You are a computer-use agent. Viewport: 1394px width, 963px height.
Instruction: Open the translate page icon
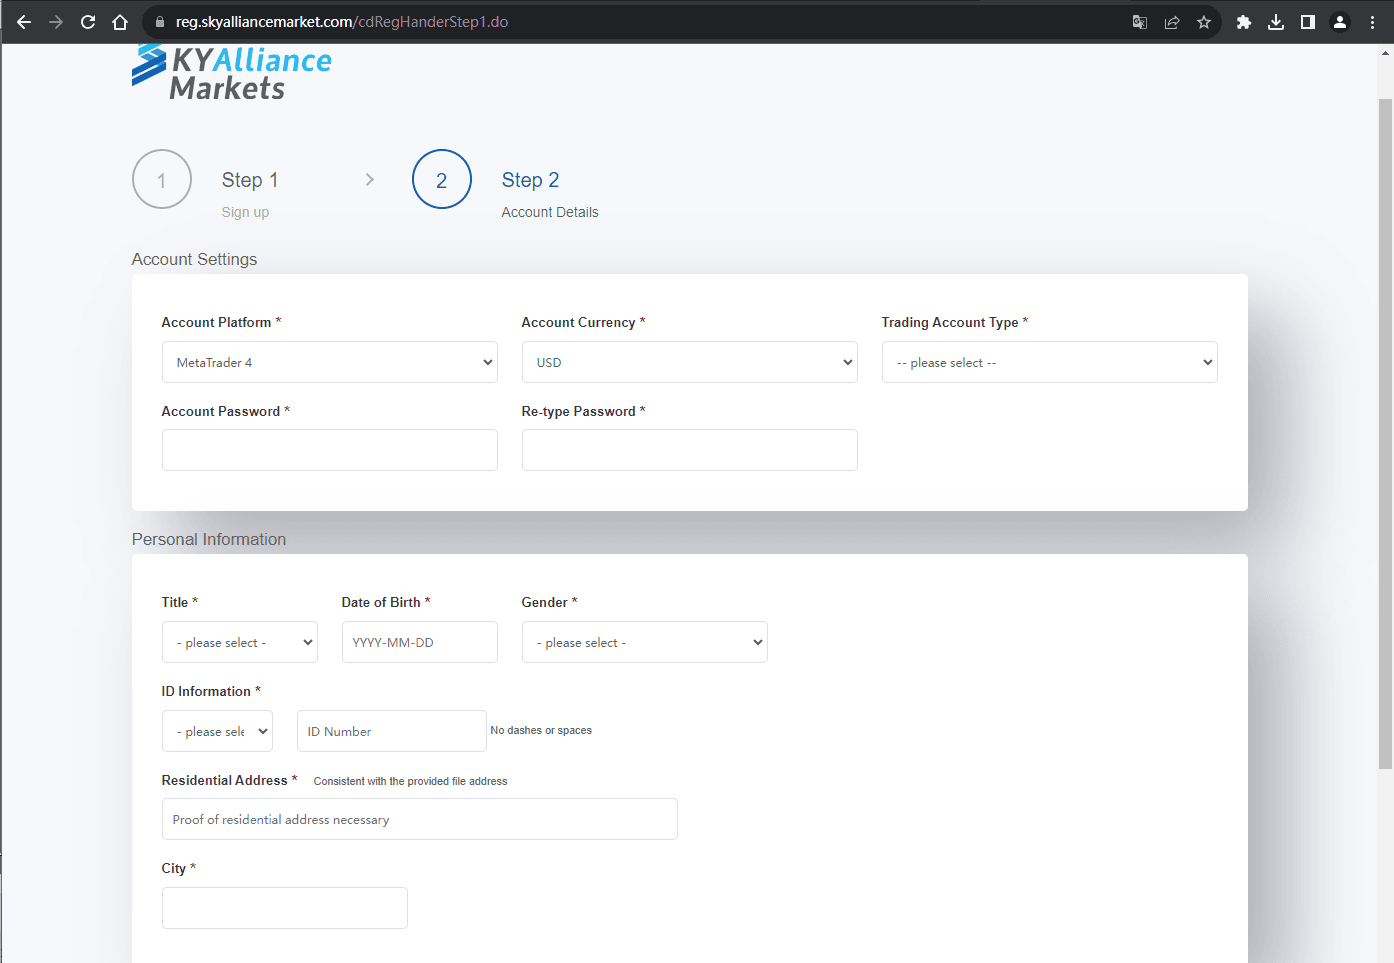tap(1140, 22)
